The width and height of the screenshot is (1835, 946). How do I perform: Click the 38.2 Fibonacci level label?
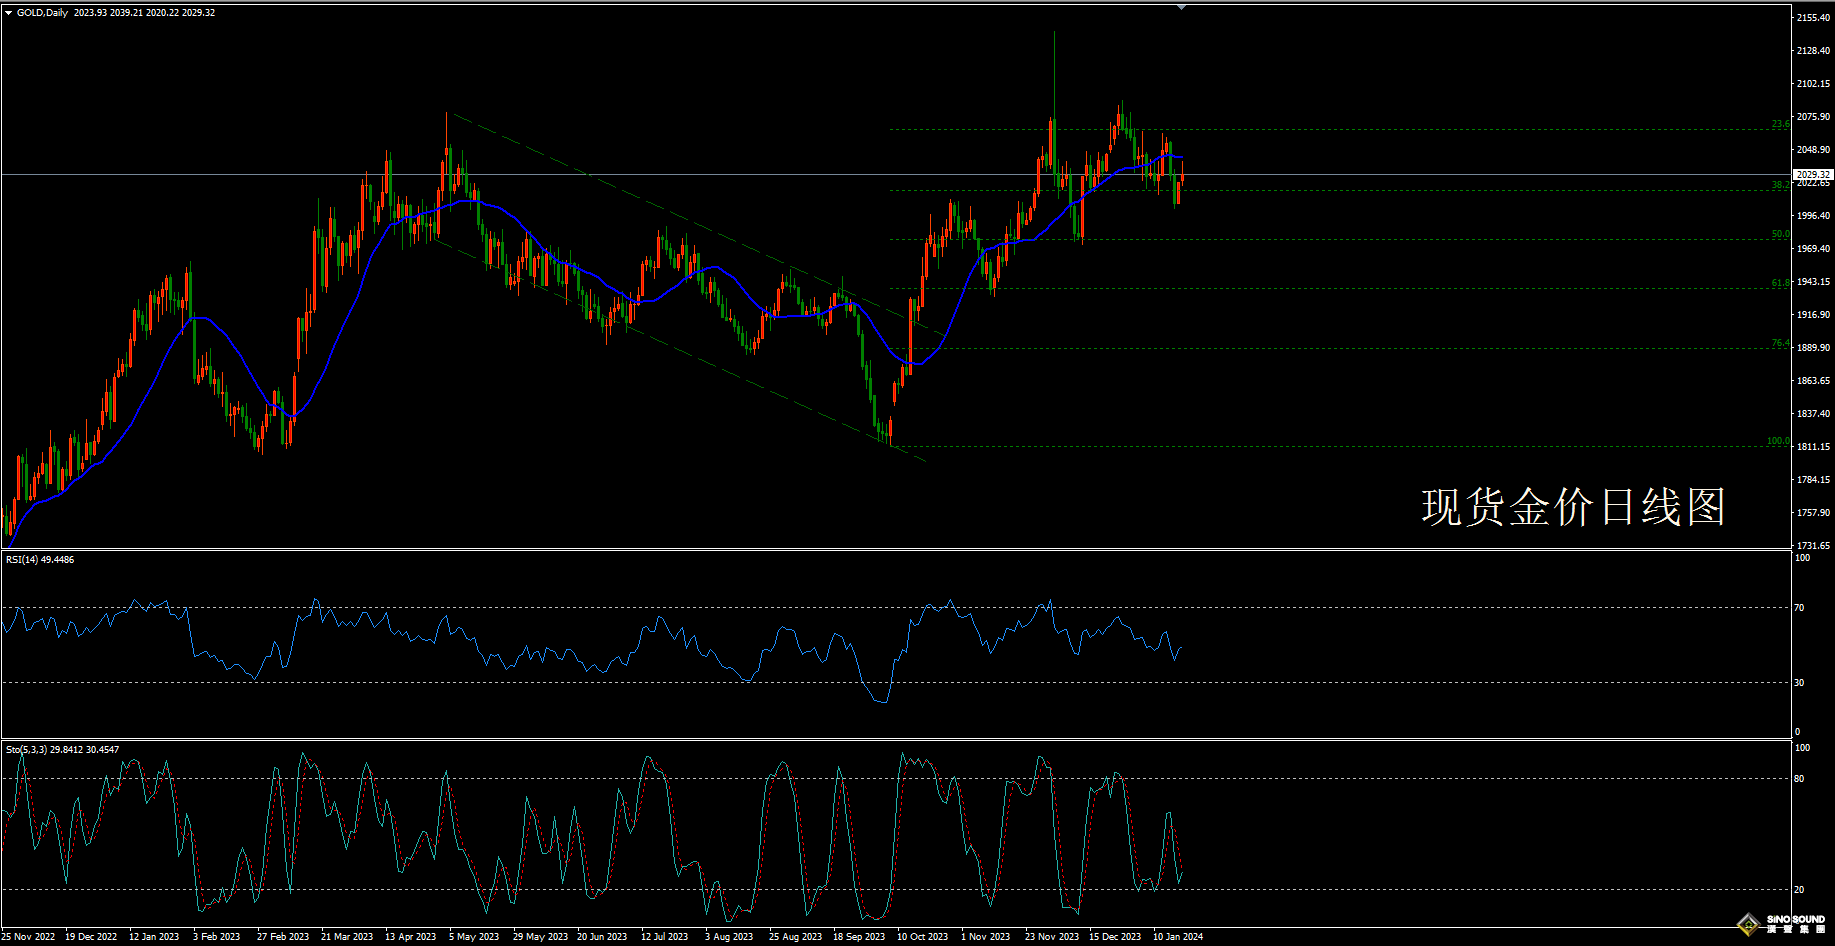(1780, 185)
